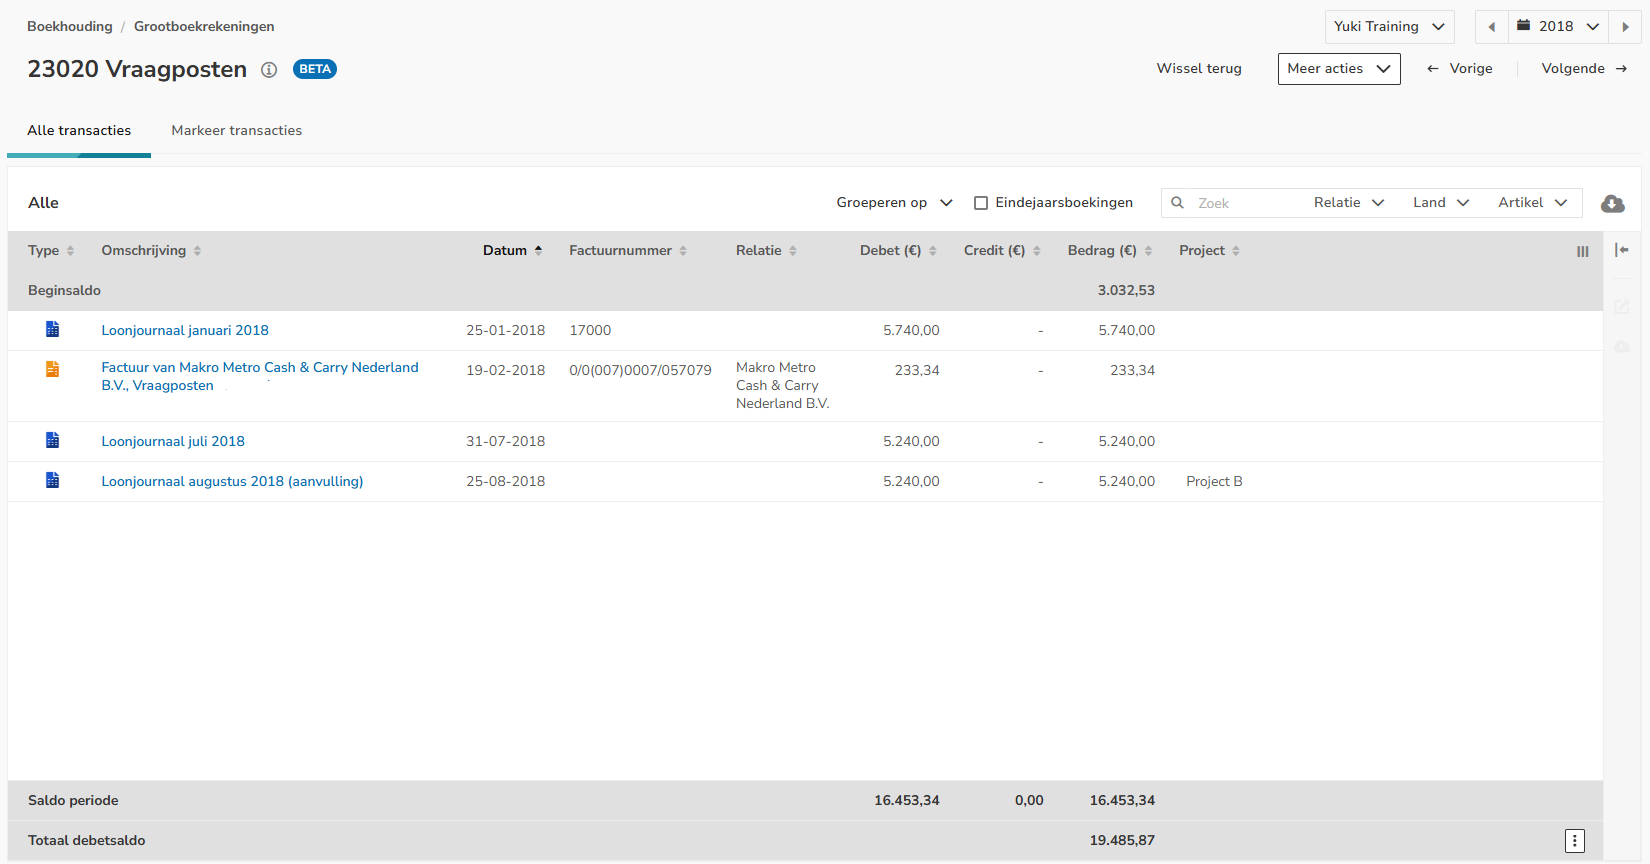Sort table by Omschrijving column
This screenshot has height=864, width=1650.
[151, 251]
